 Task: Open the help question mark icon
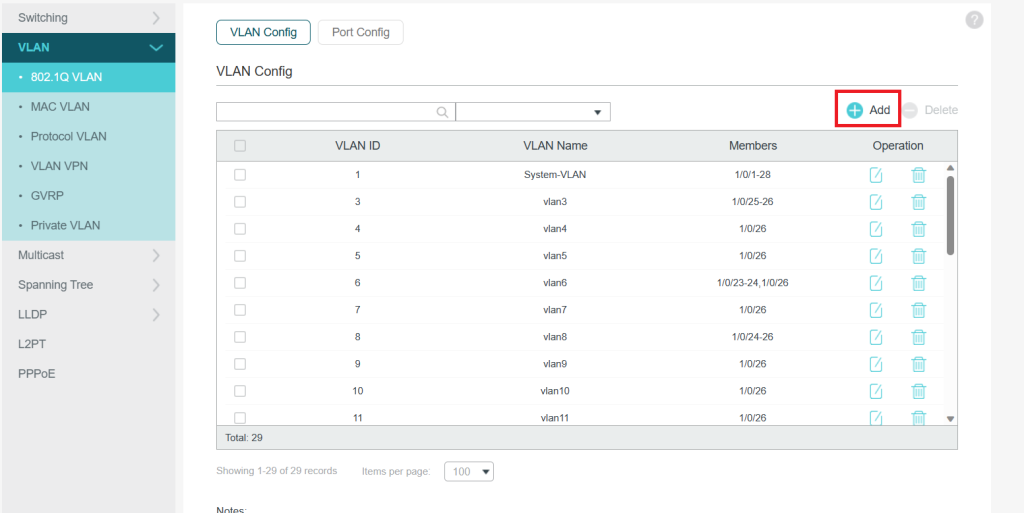[x=974, y=20]
